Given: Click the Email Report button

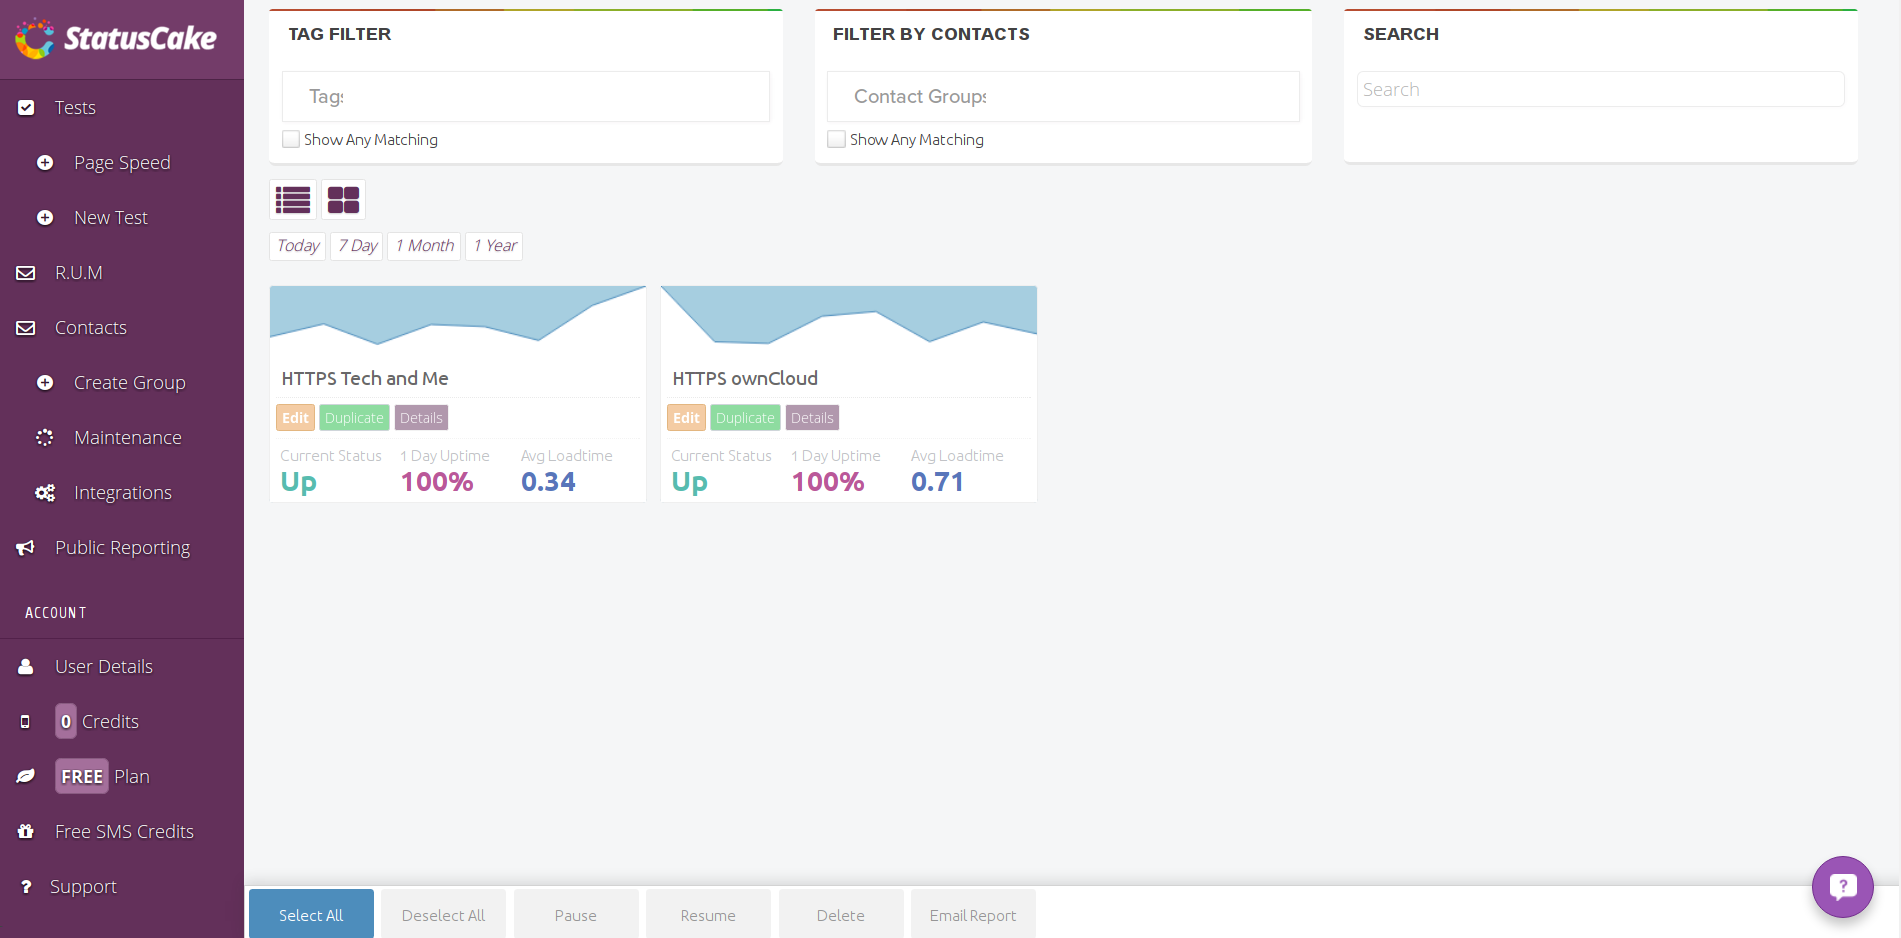Looking at the screenshot, I should (x=973, y=914).
